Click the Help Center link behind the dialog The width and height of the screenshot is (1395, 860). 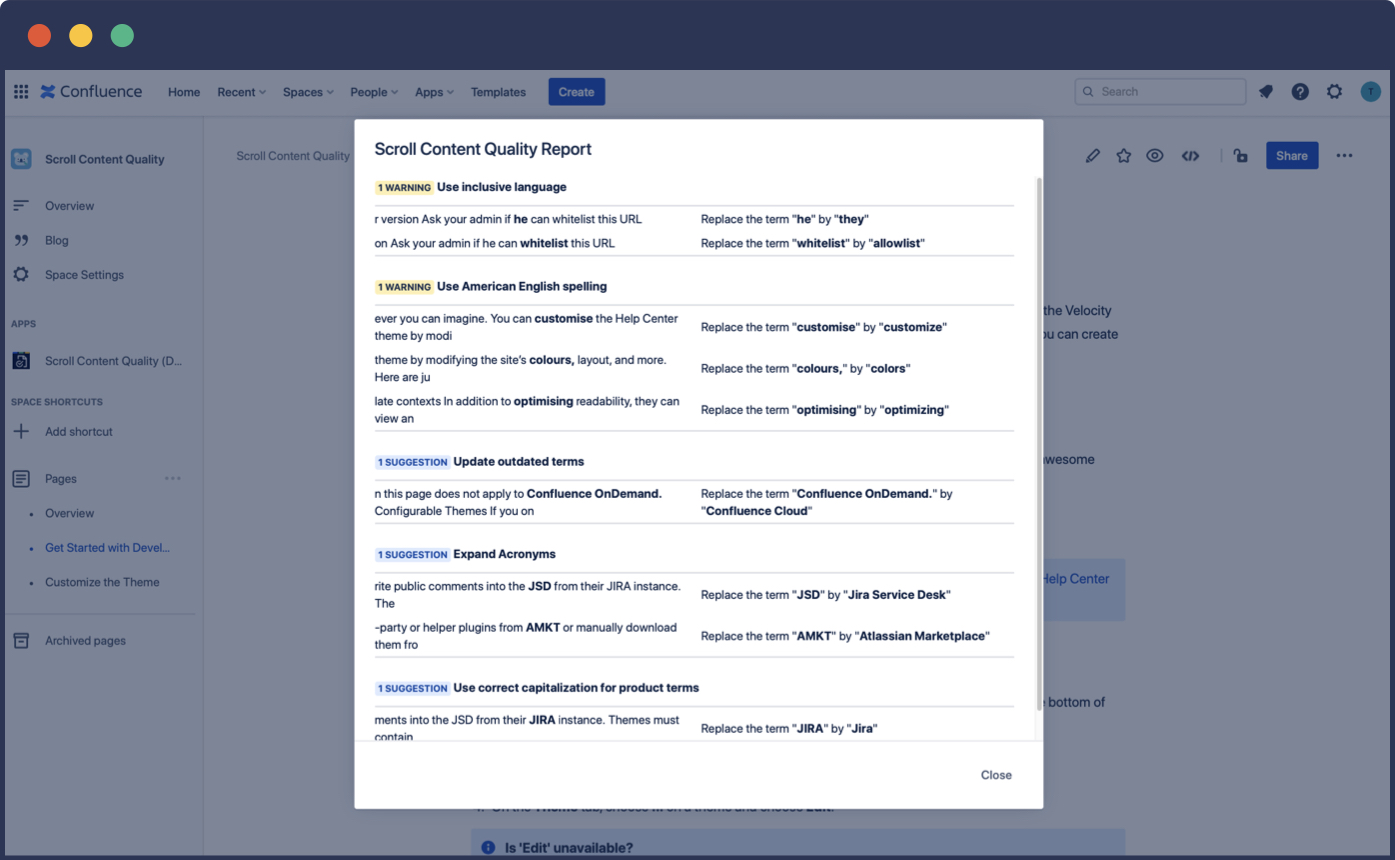click(1075, 578)
